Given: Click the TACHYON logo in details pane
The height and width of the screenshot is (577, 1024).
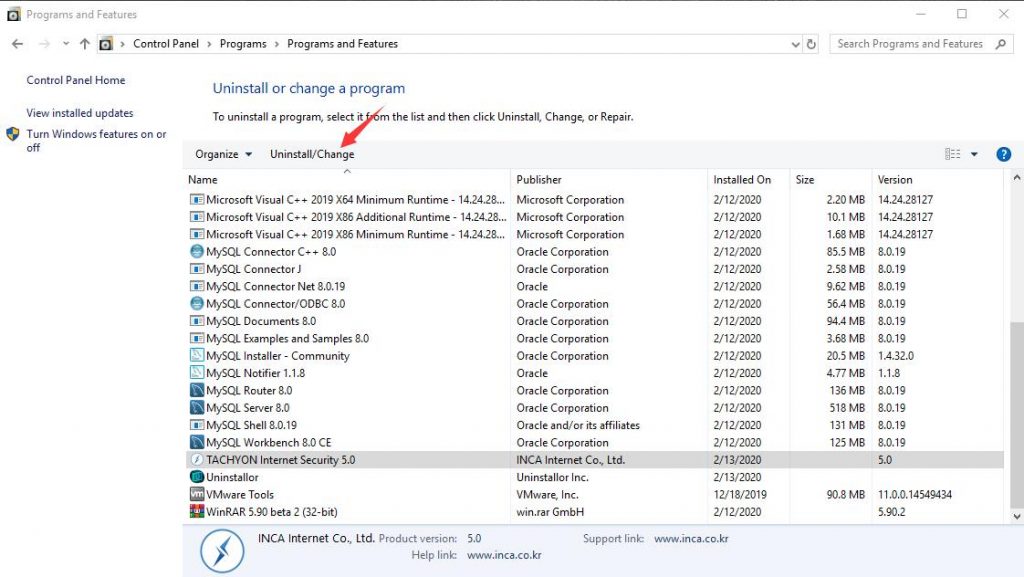Looking at the screenshot, I should [x=222, y=550].
